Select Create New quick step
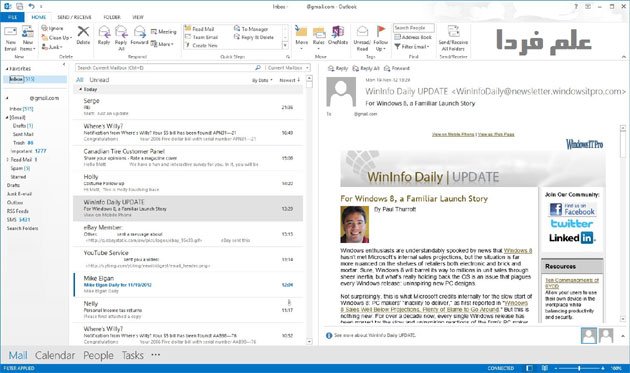The image size is (630, 373). point(201,45)
